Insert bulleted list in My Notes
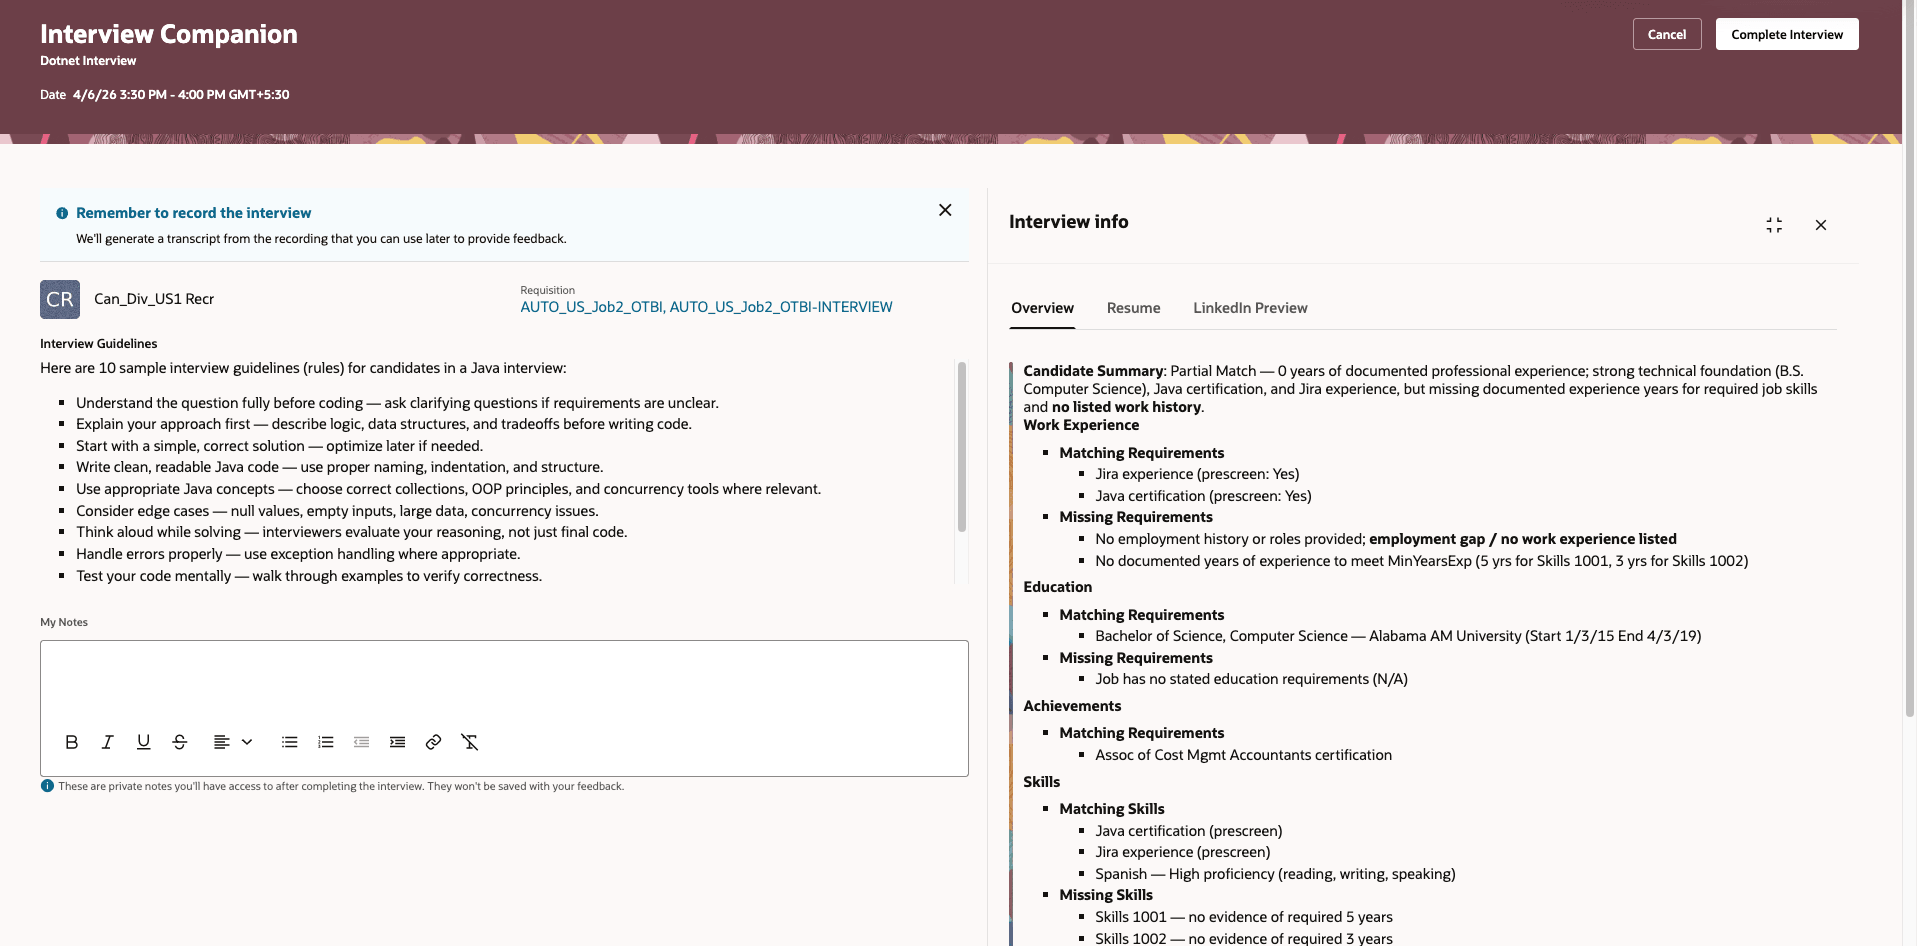 pyautogui.click(x=289, y=742)
